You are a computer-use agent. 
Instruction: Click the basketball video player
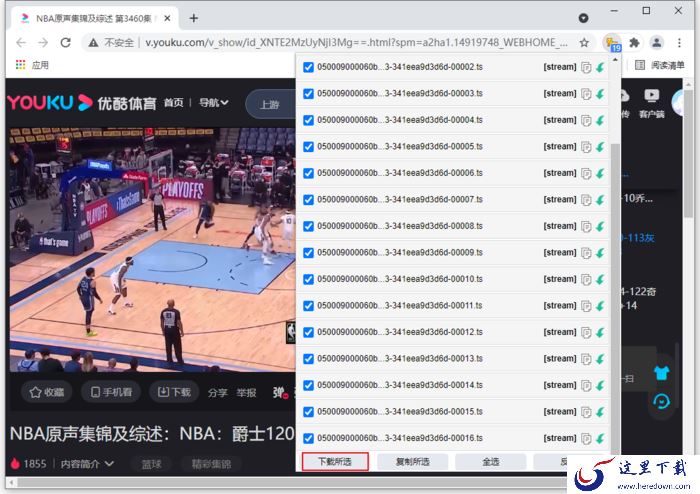point(152,249)
